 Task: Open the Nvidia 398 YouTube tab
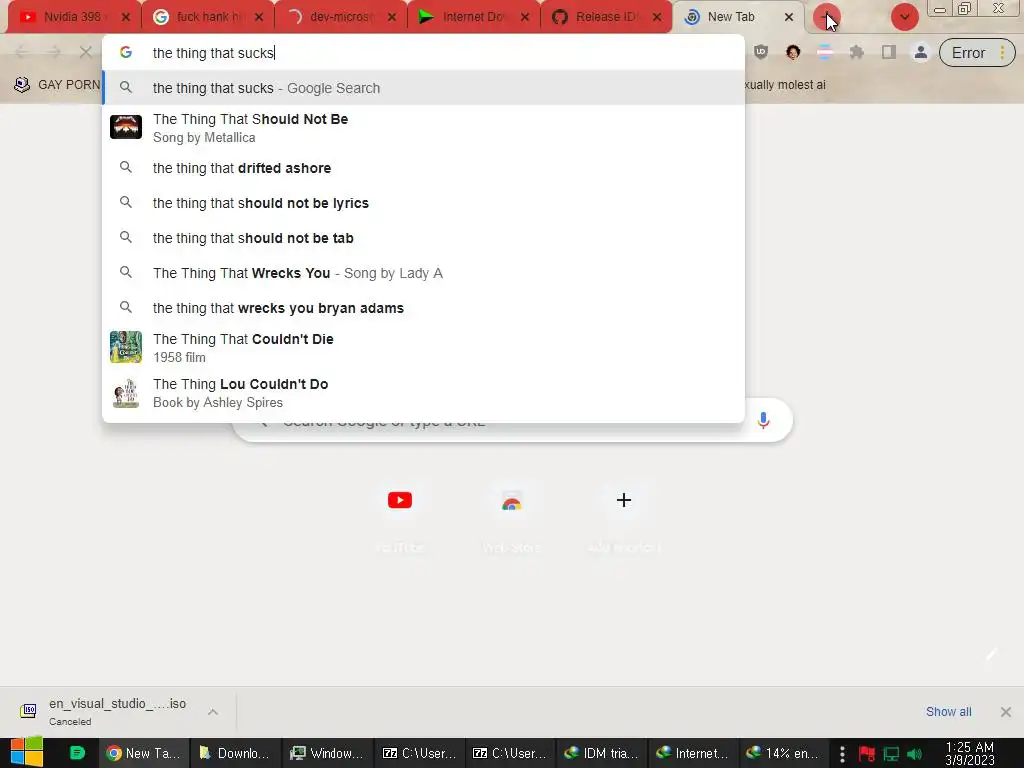pos(72,17)
